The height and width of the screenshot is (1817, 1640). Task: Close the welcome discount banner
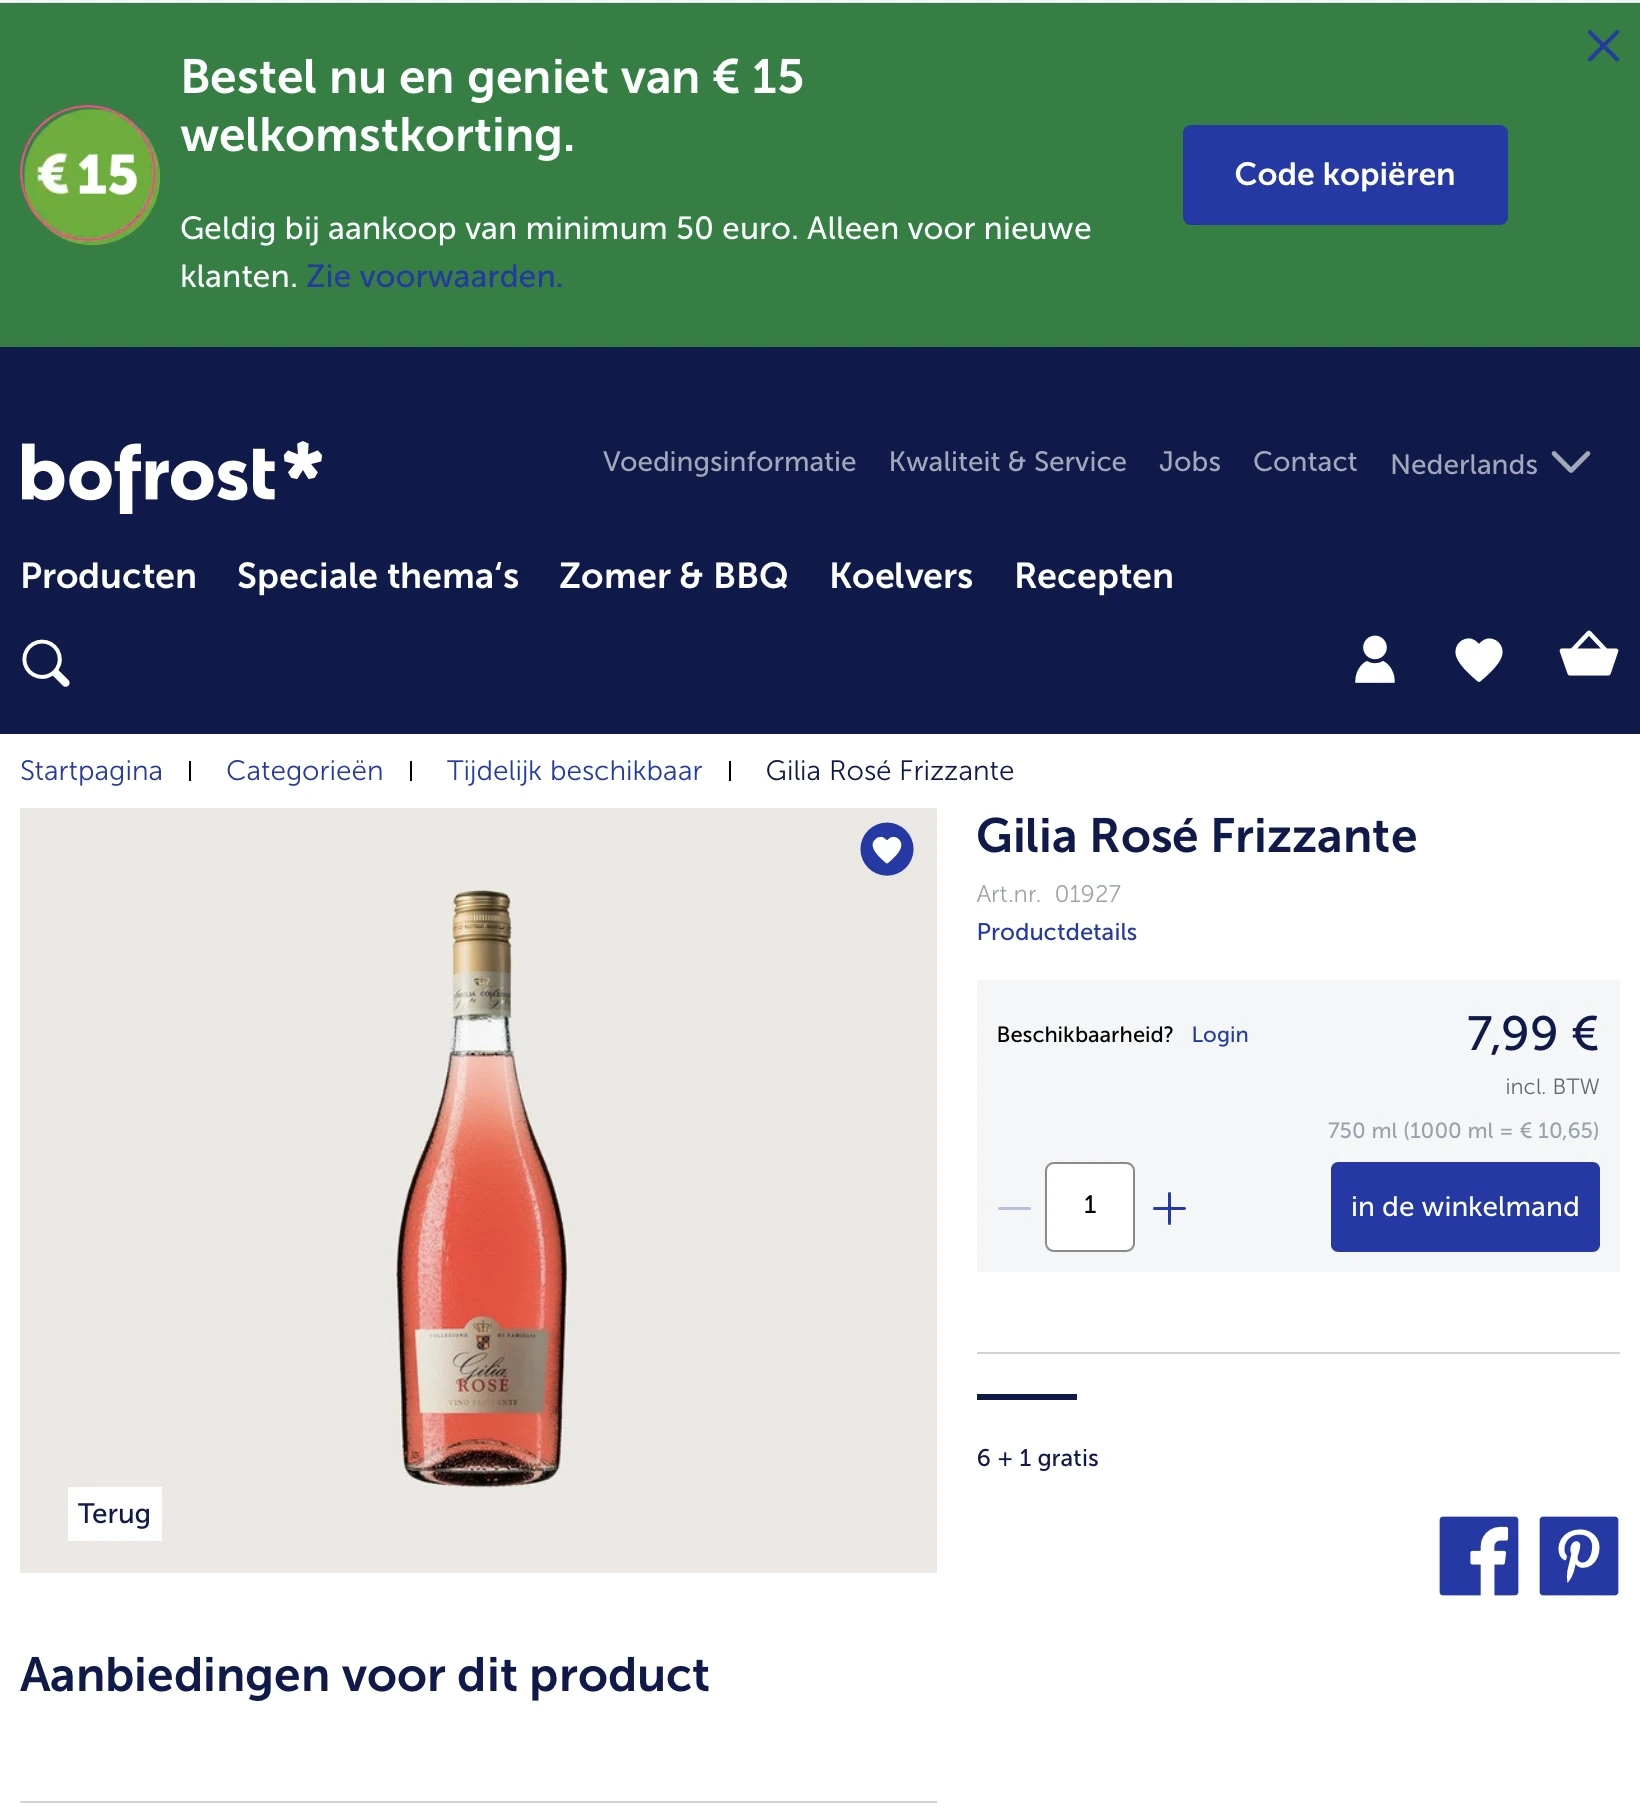(1602, 46)
